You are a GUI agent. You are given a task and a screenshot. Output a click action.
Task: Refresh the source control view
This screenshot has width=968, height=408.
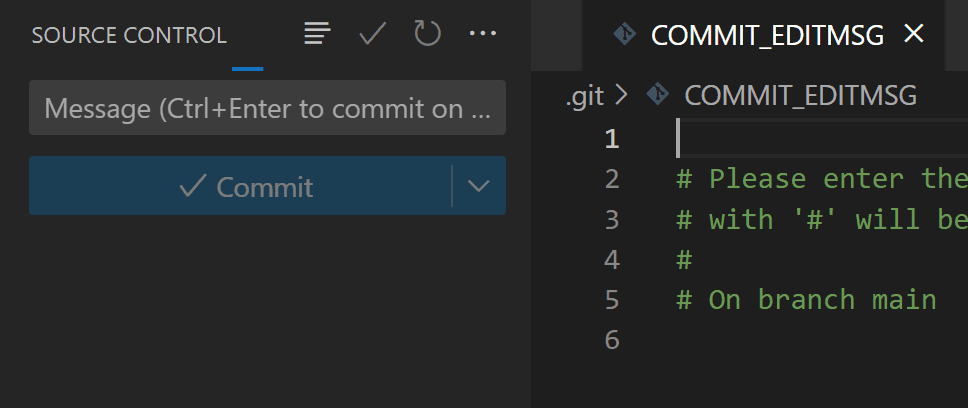(x=427, y=34)
